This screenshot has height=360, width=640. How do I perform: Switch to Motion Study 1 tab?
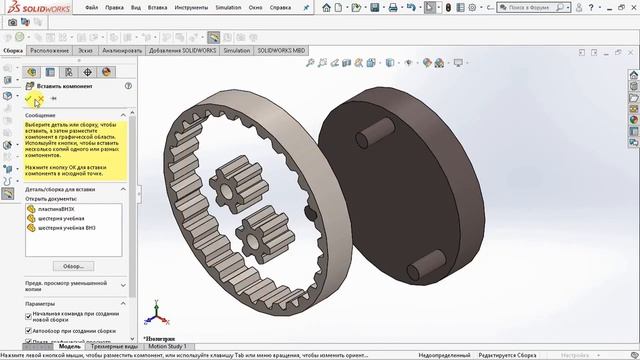167,346
